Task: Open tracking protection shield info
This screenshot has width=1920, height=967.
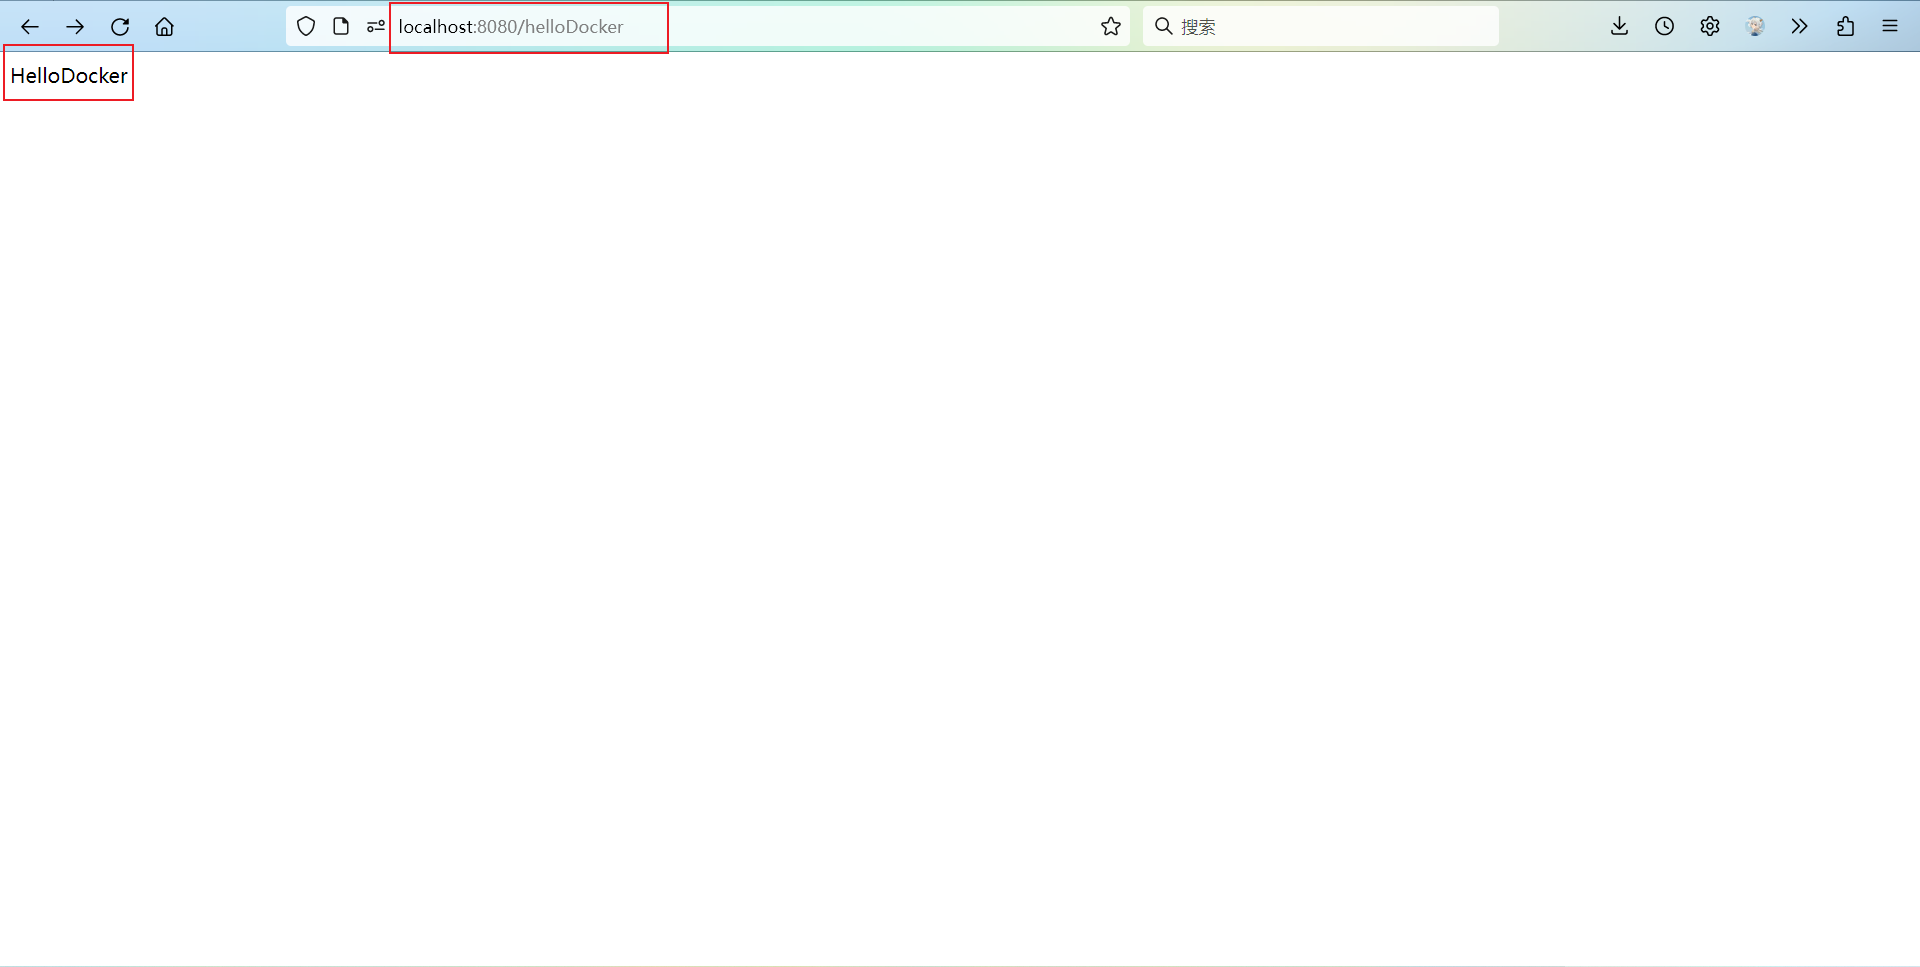Action: [x=306, y=27]
